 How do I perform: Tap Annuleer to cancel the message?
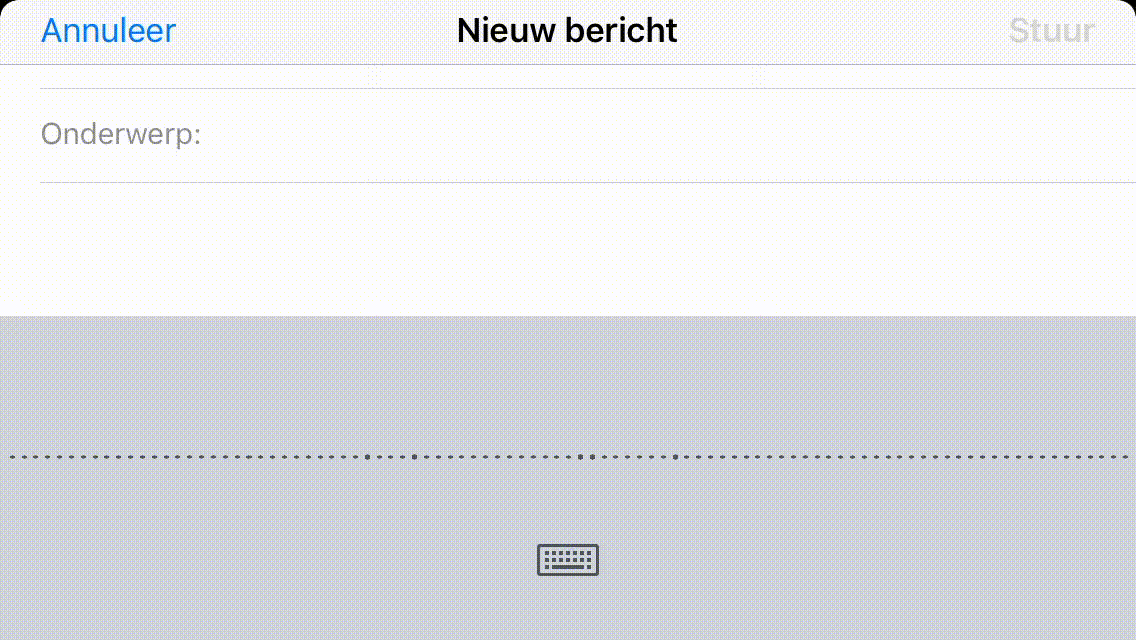click(x=109, y=30)
